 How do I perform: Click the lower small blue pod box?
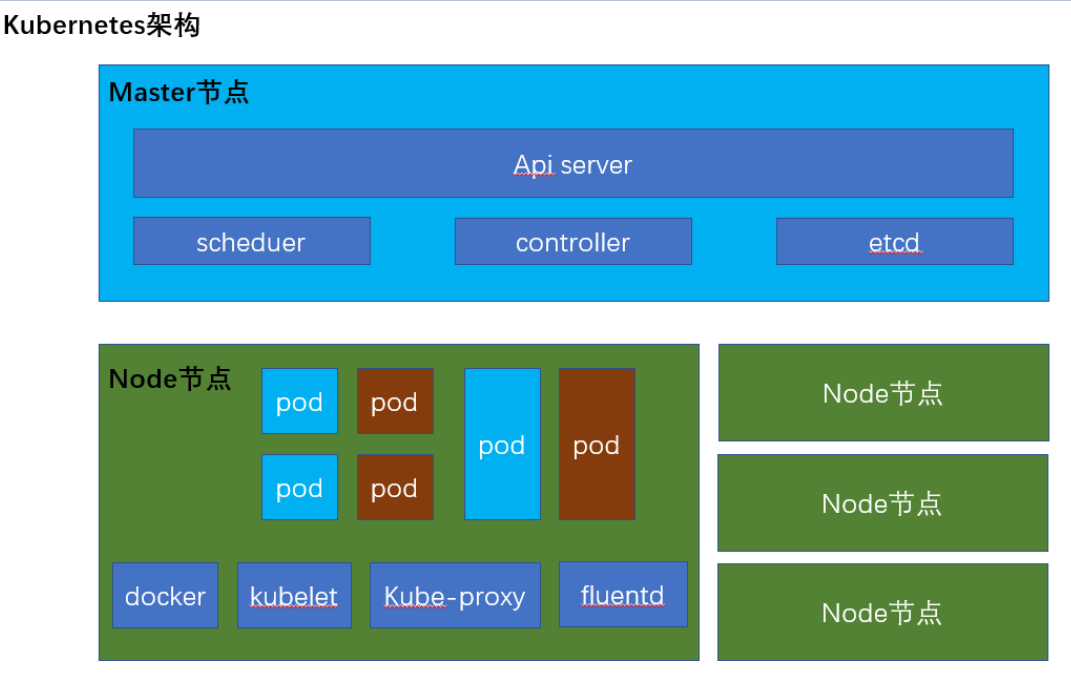point(299,487)
